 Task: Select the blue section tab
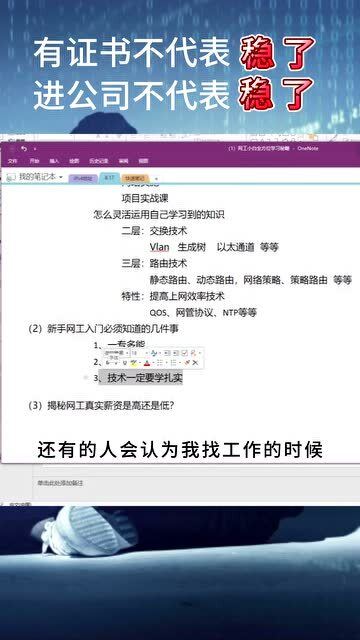(x=109, y=178)
